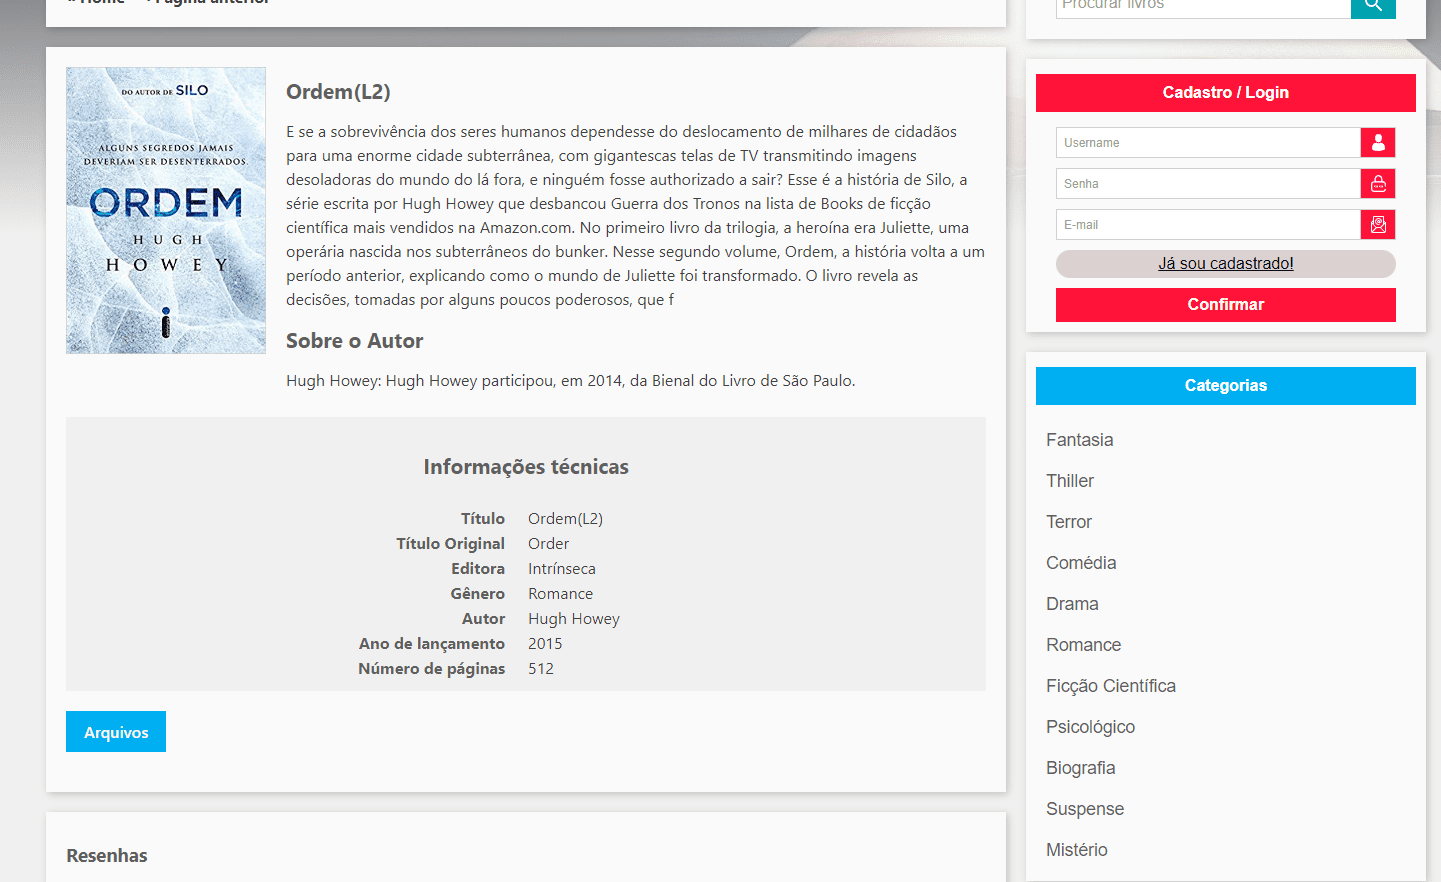Focus the Senha password field
Screen dimensions: 1441x882
1207,184
